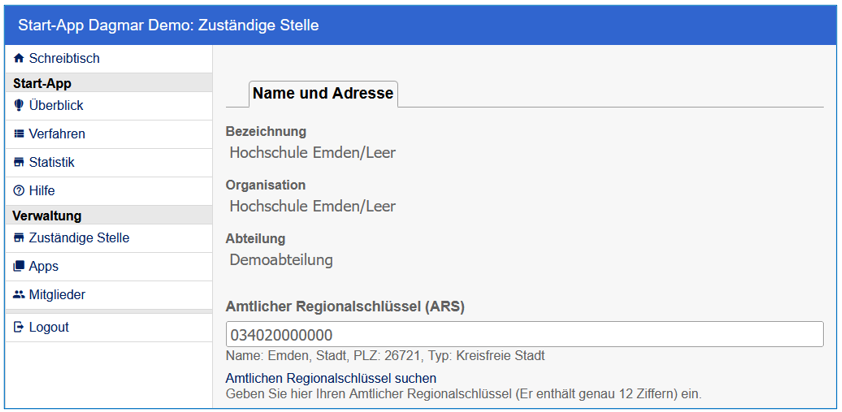Open the Verfahren text link
The width and height of the screenshot is (842, 412).
(57, 134)
